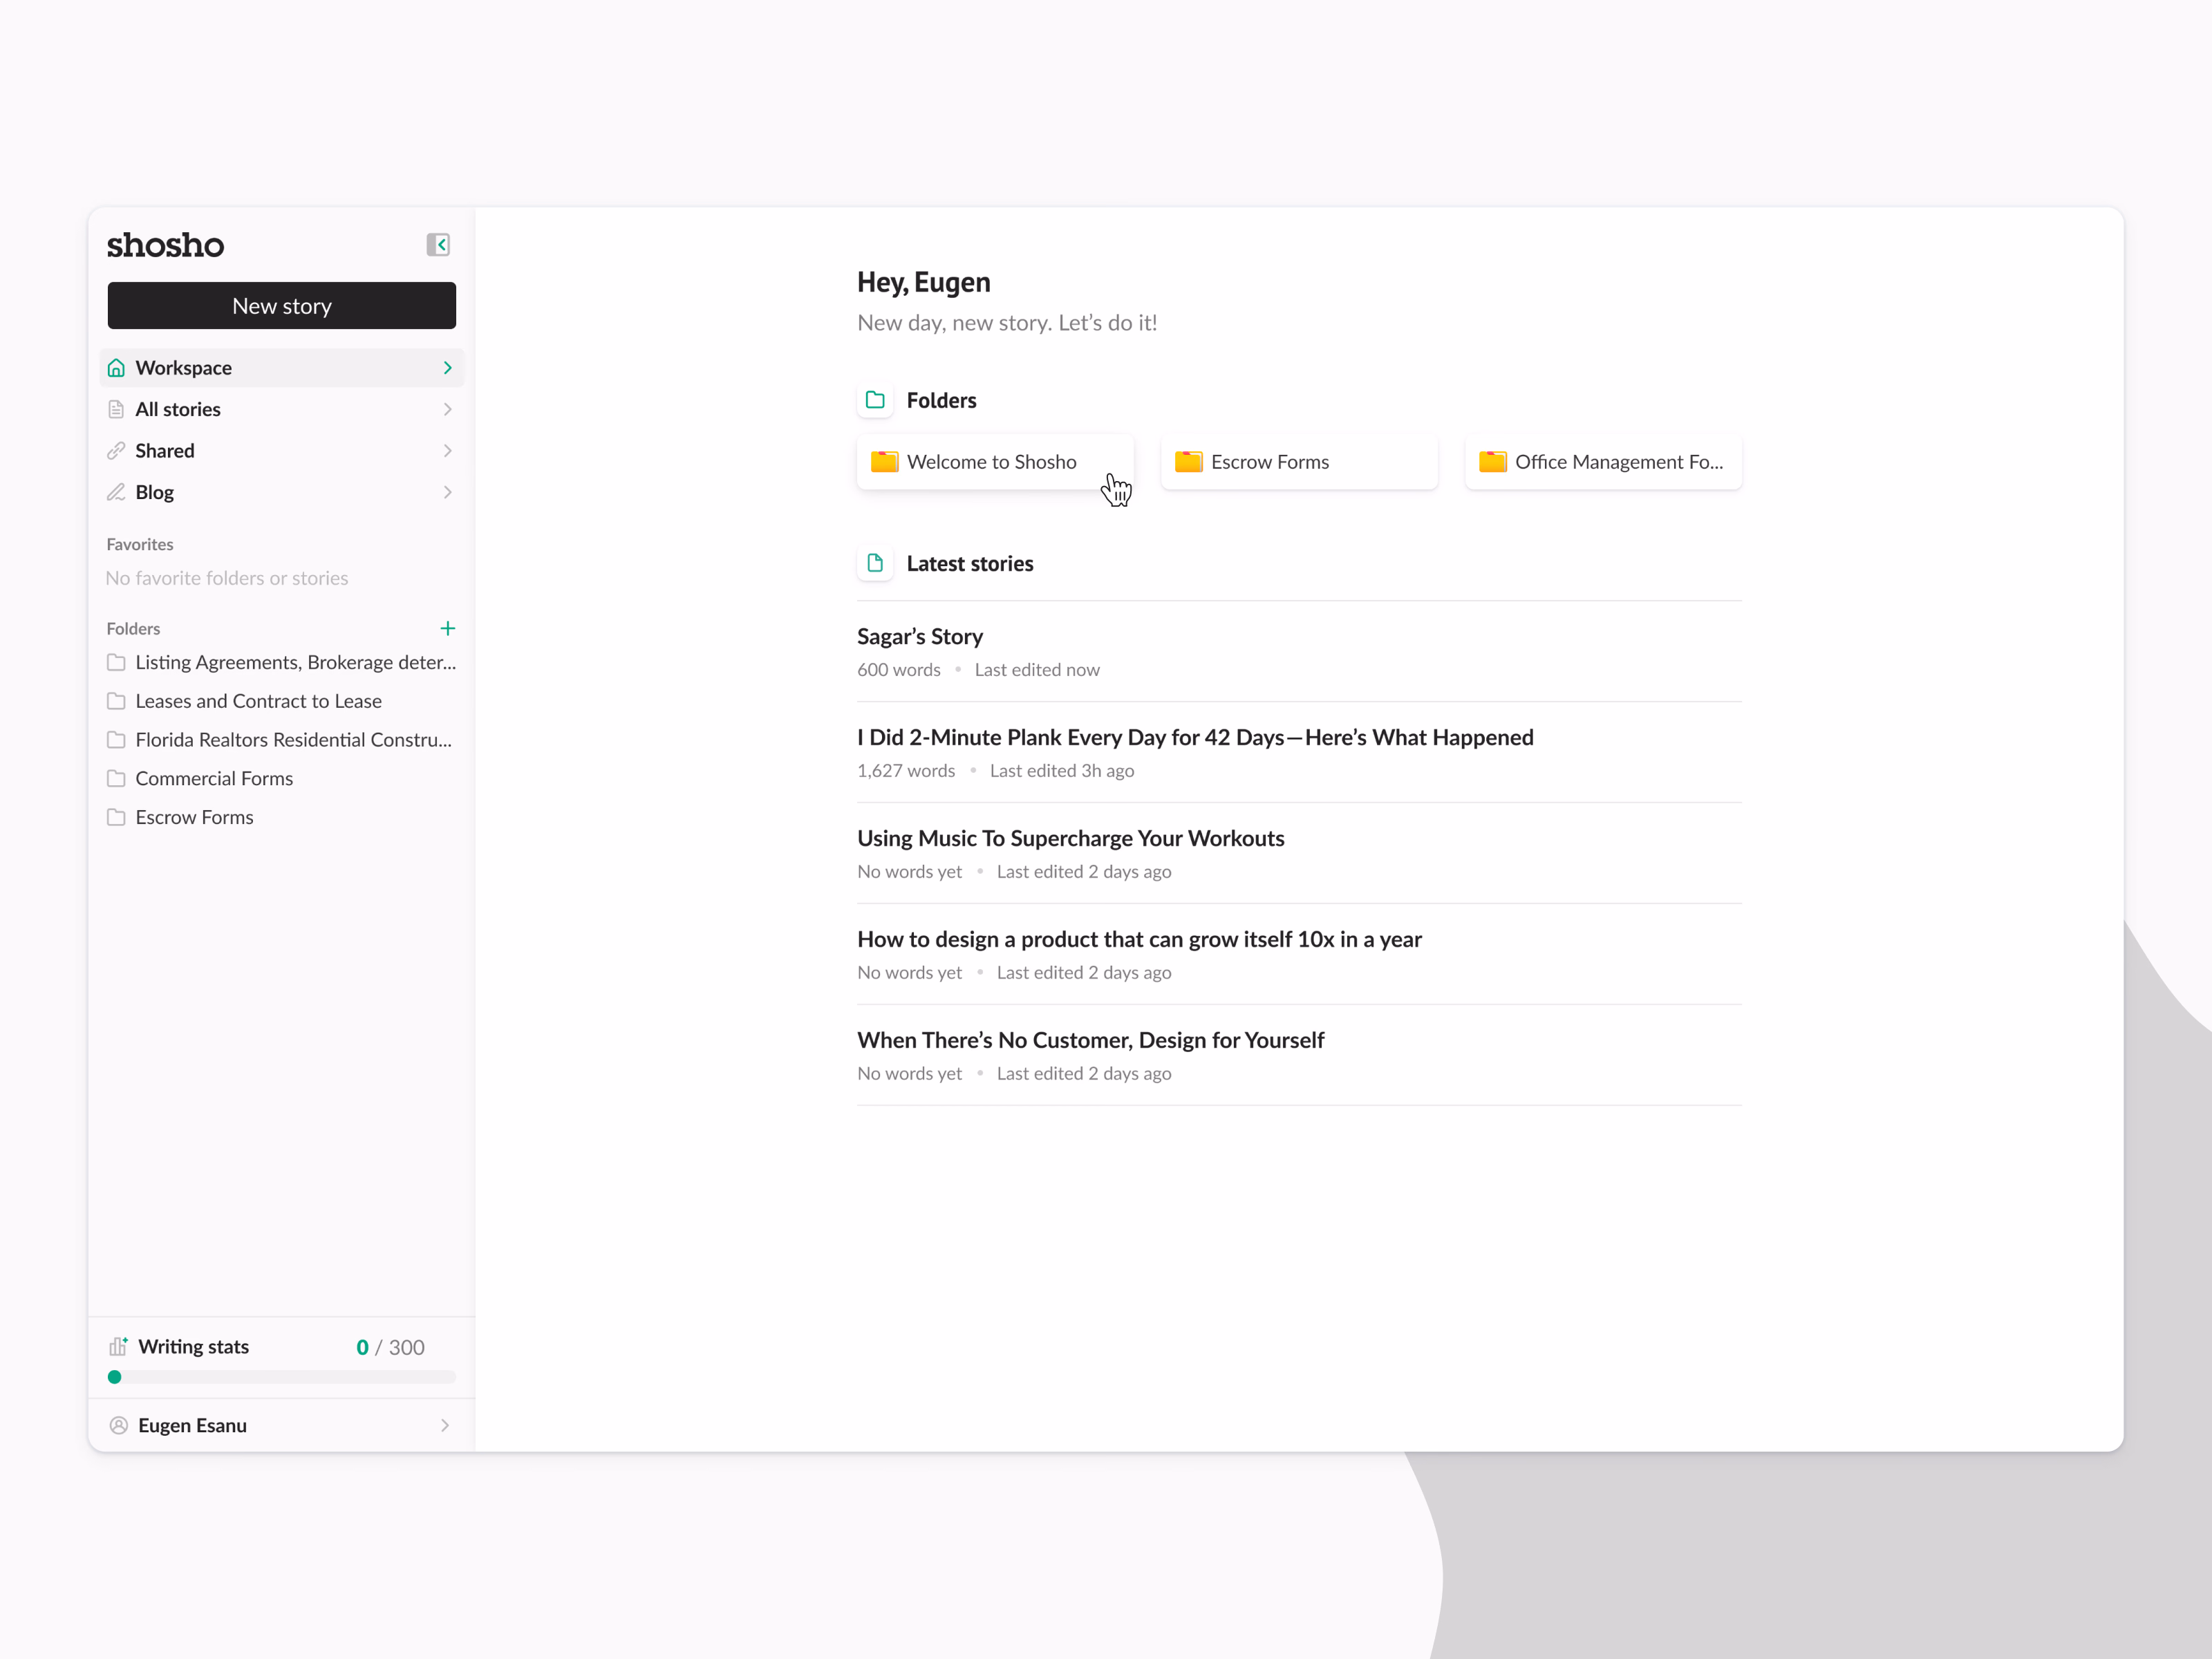2212x1659 pixels.
Task: Open the Escrow Forms sidebar folder
Action: pyautogui.click(x=180, y=817)
